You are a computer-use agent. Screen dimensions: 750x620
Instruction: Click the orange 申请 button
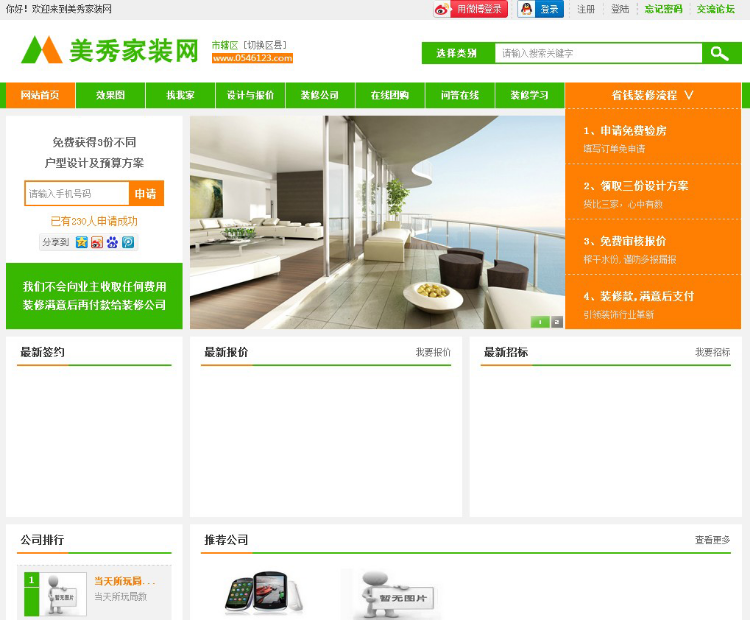click(x=146, y=193)
